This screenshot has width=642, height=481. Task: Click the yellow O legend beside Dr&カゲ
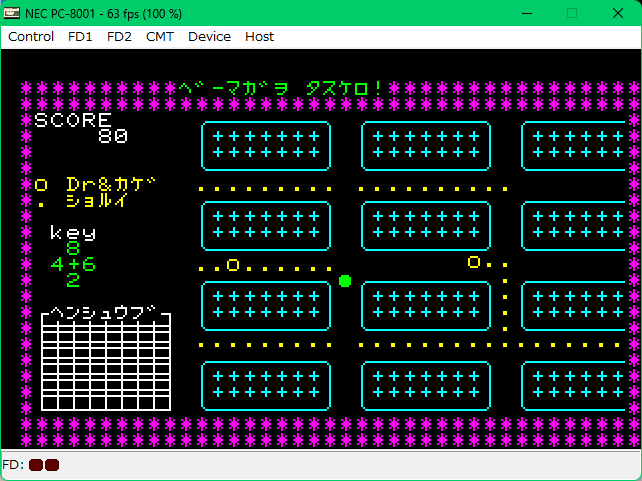pyautogui.click(x=41, y=185)
